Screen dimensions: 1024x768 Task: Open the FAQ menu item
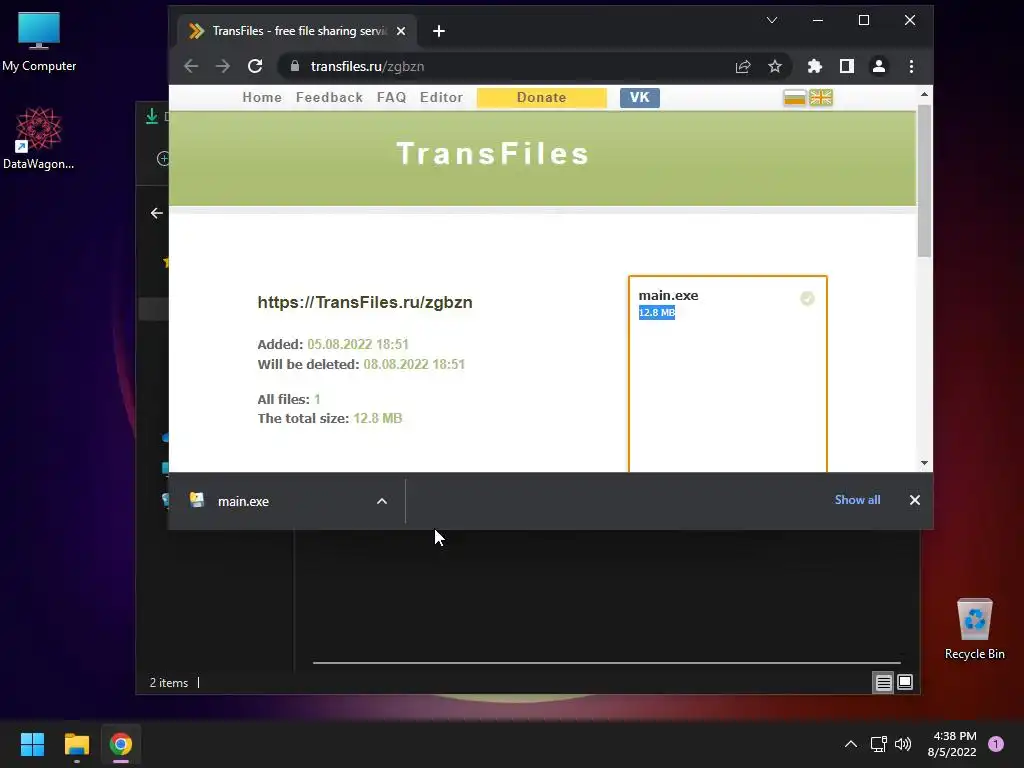click(x=391, y=97)
